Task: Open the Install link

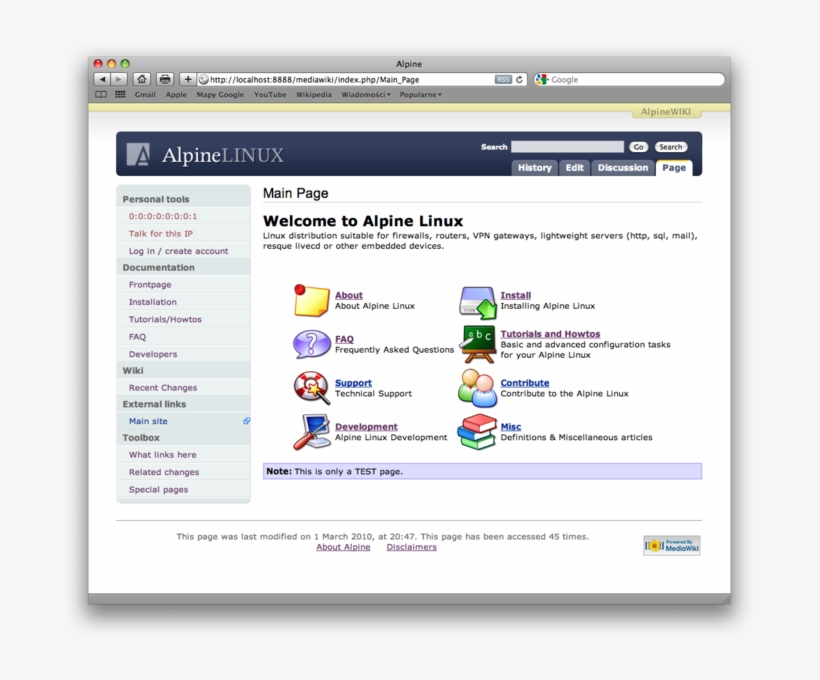Action: pos(516,295)
